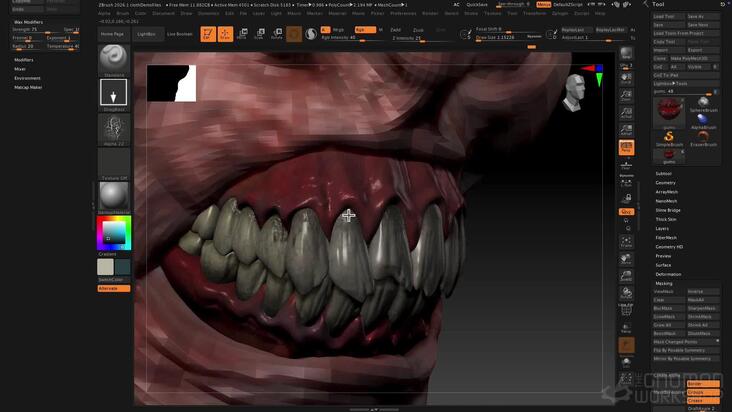
Task: Open the material sphere selector
Action: (x=113, y=196)
